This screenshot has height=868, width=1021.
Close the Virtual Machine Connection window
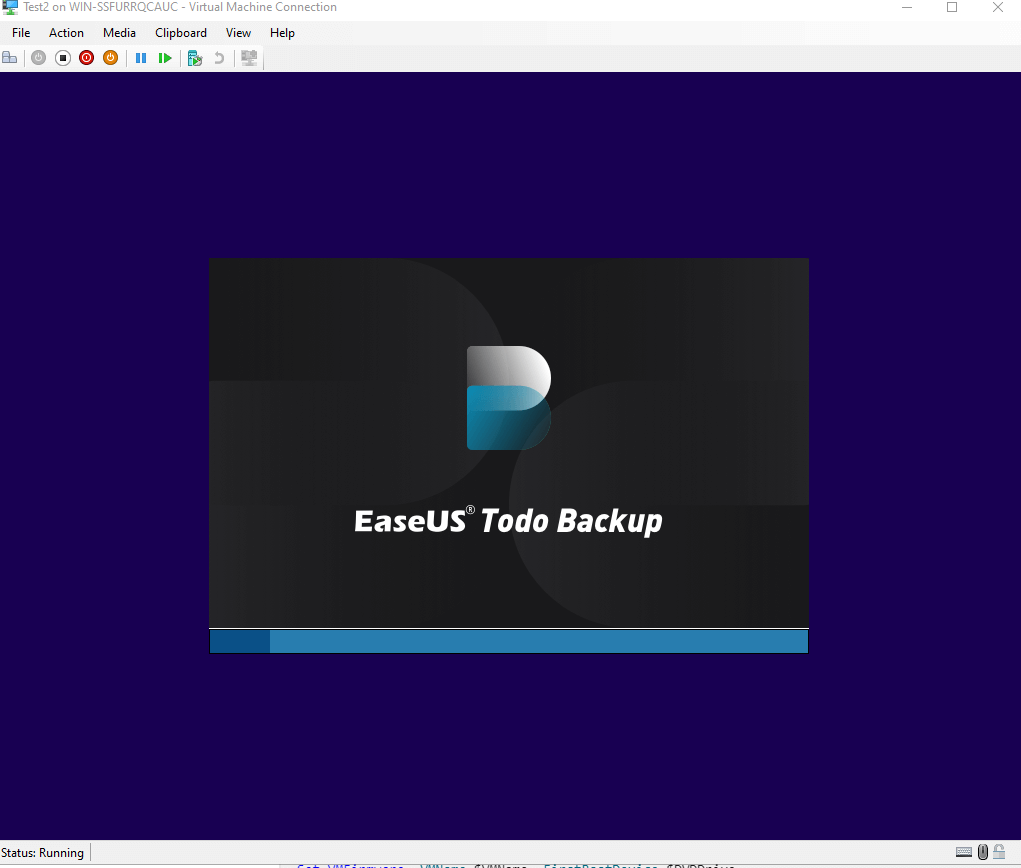[998, 7]
